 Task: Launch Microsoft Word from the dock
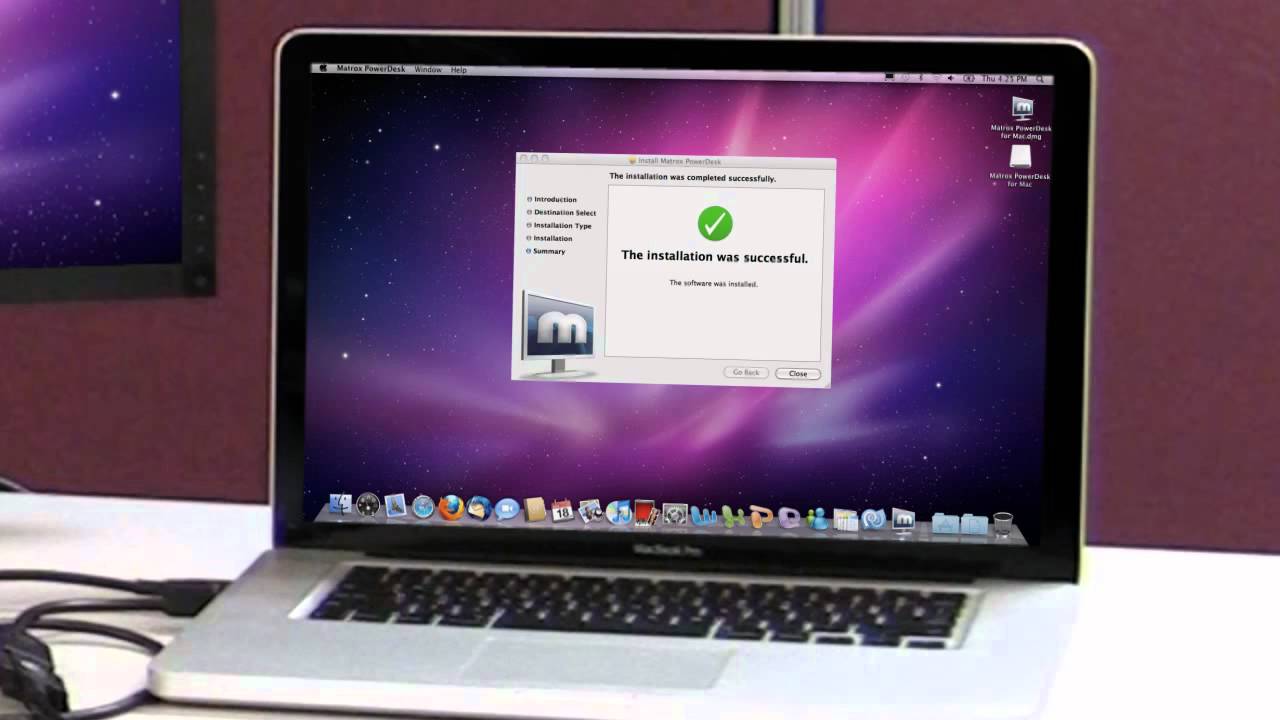point(704,516)
